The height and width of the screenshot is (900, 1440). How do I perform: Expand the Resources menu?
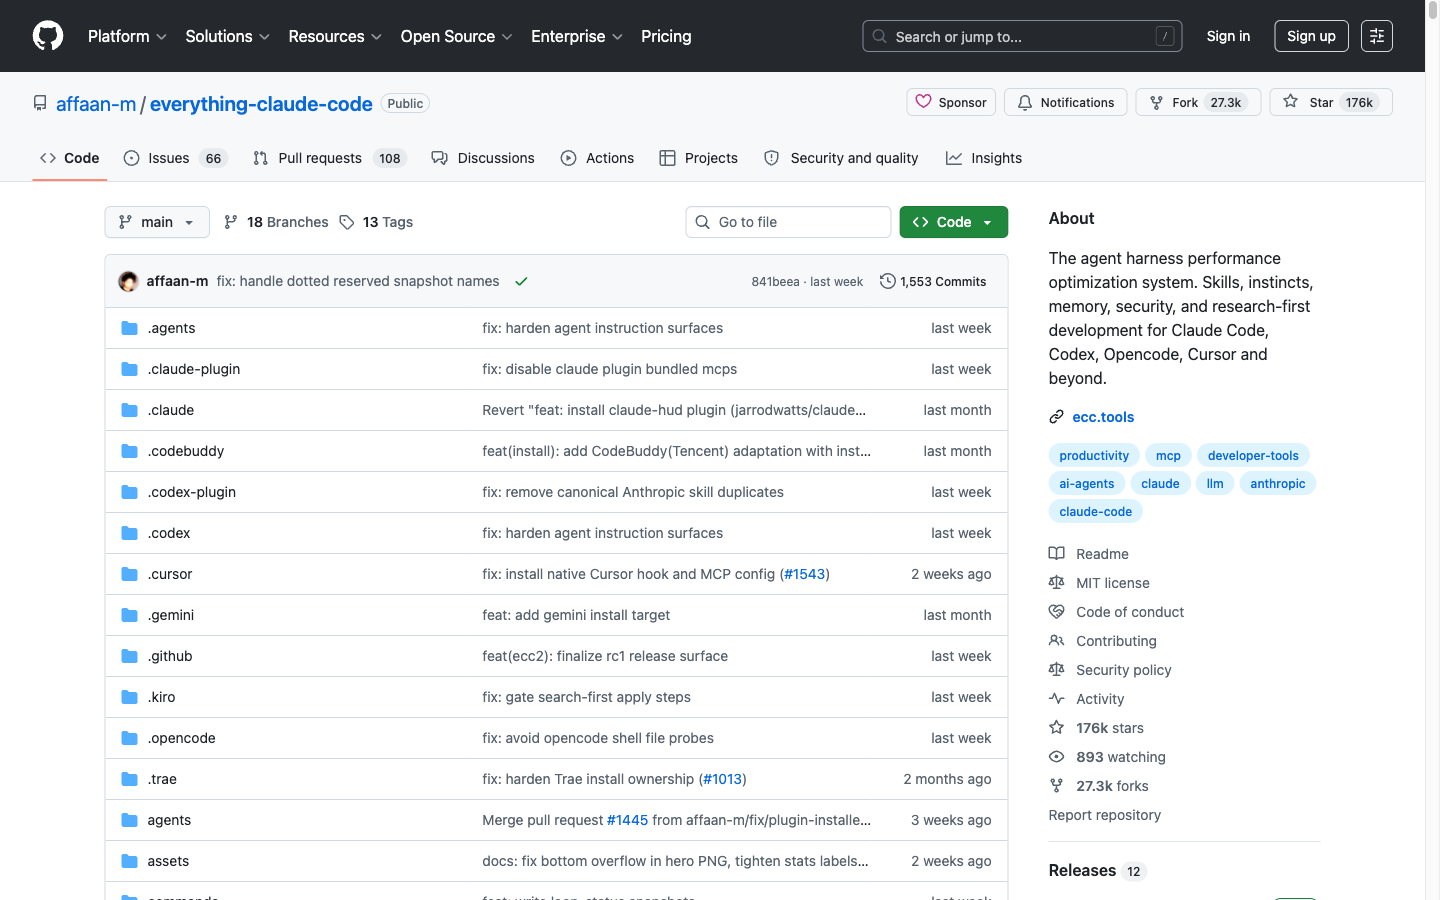click(x=335, y=36)
